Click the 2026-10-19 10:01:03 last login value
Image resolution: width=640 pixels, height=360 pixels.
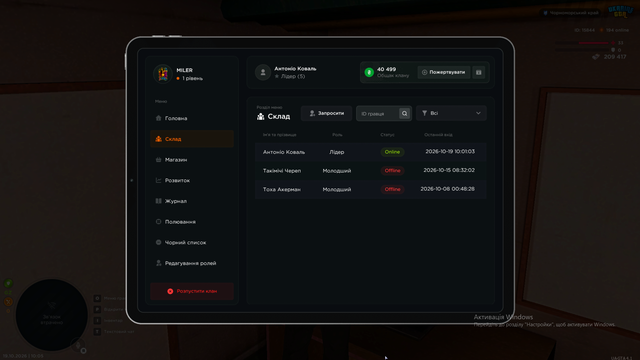[450, 151]
